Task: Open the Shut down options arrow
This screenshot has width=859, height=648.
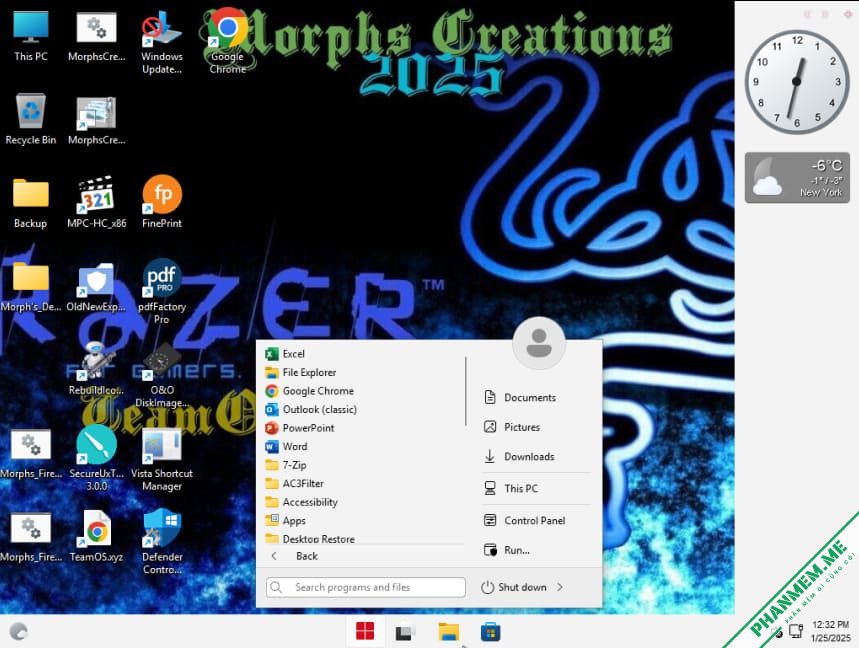Action: click(560, 587)
